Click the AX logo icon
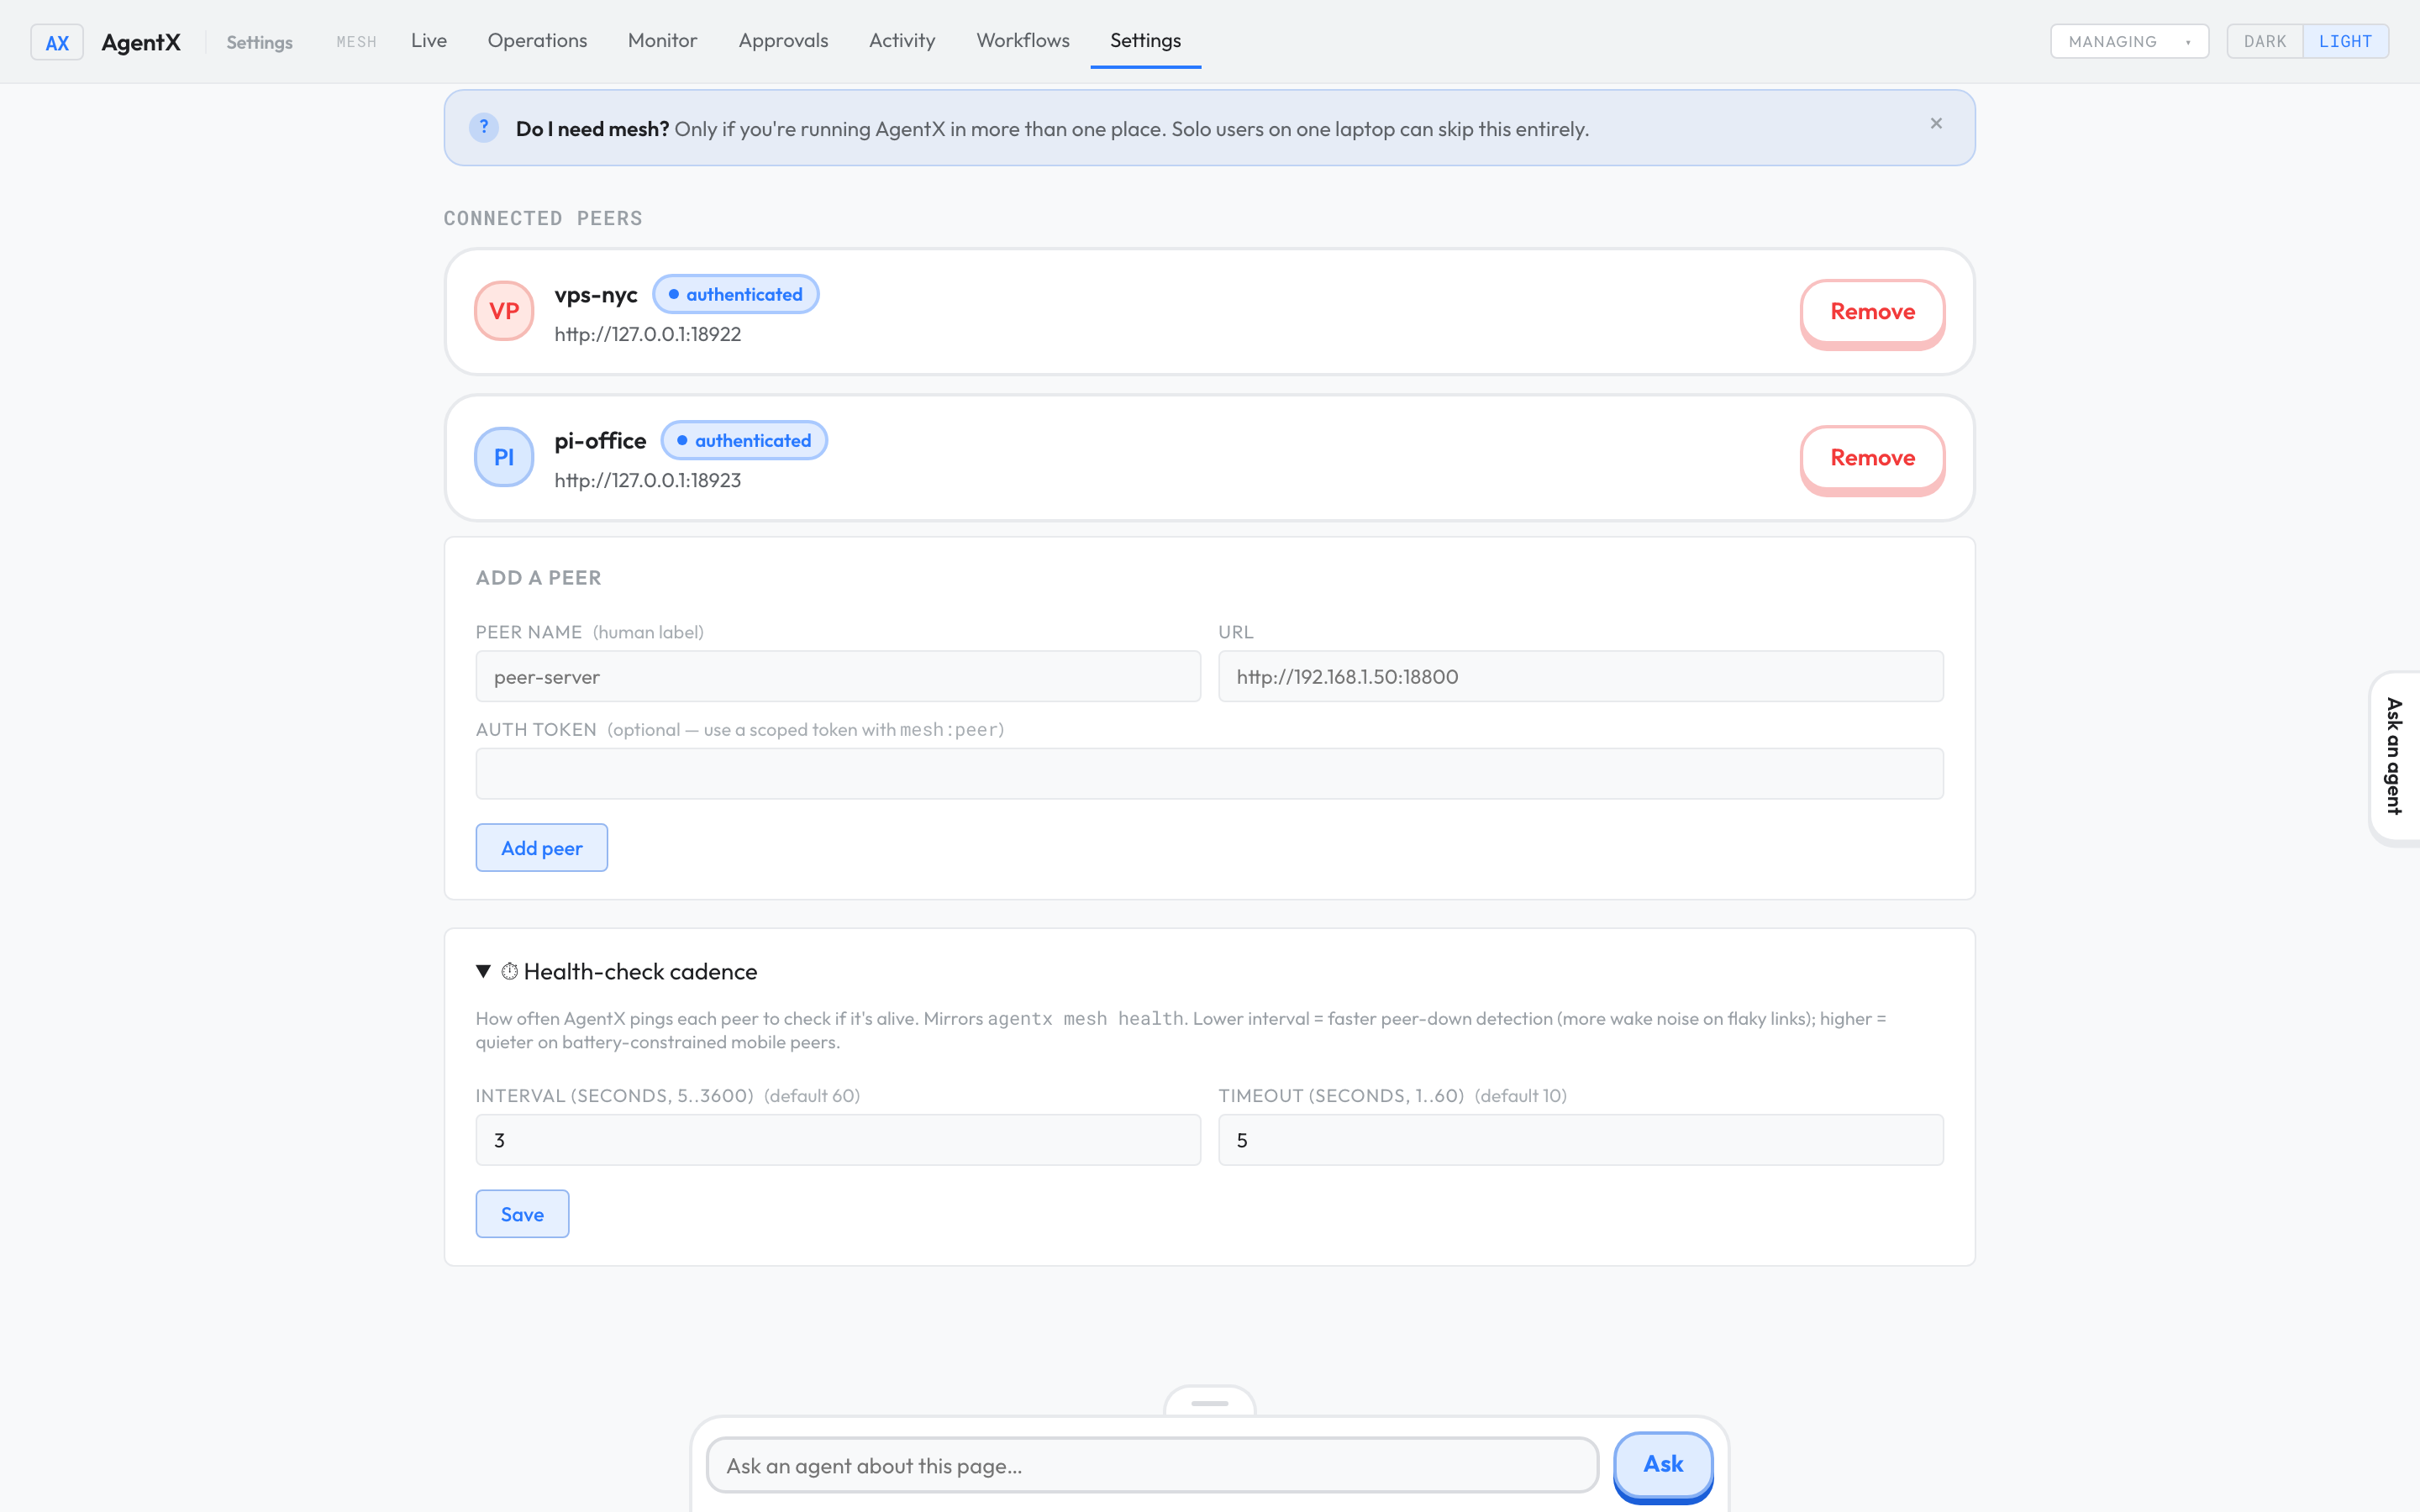Screen dimensions: 2420x1512 tap(57, 42)
